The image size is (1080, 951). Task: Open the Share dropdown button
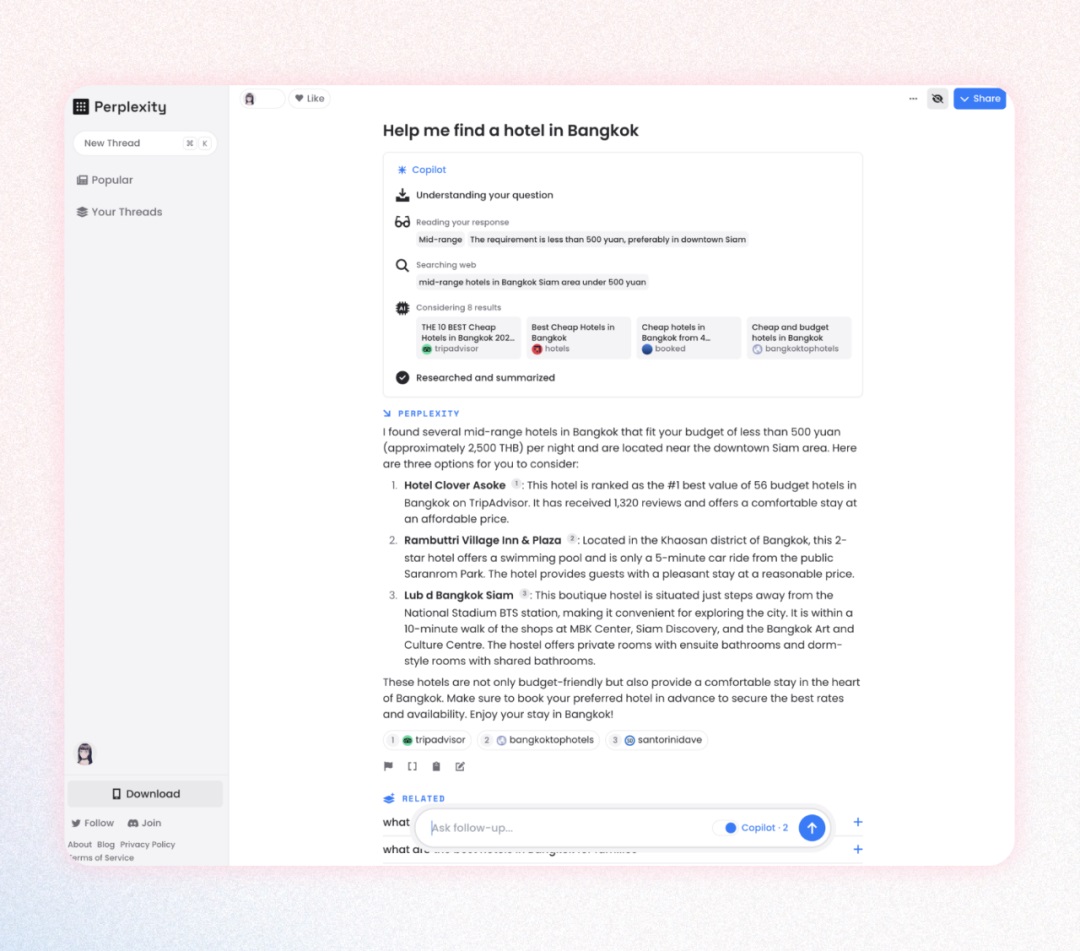pos(979,99)
